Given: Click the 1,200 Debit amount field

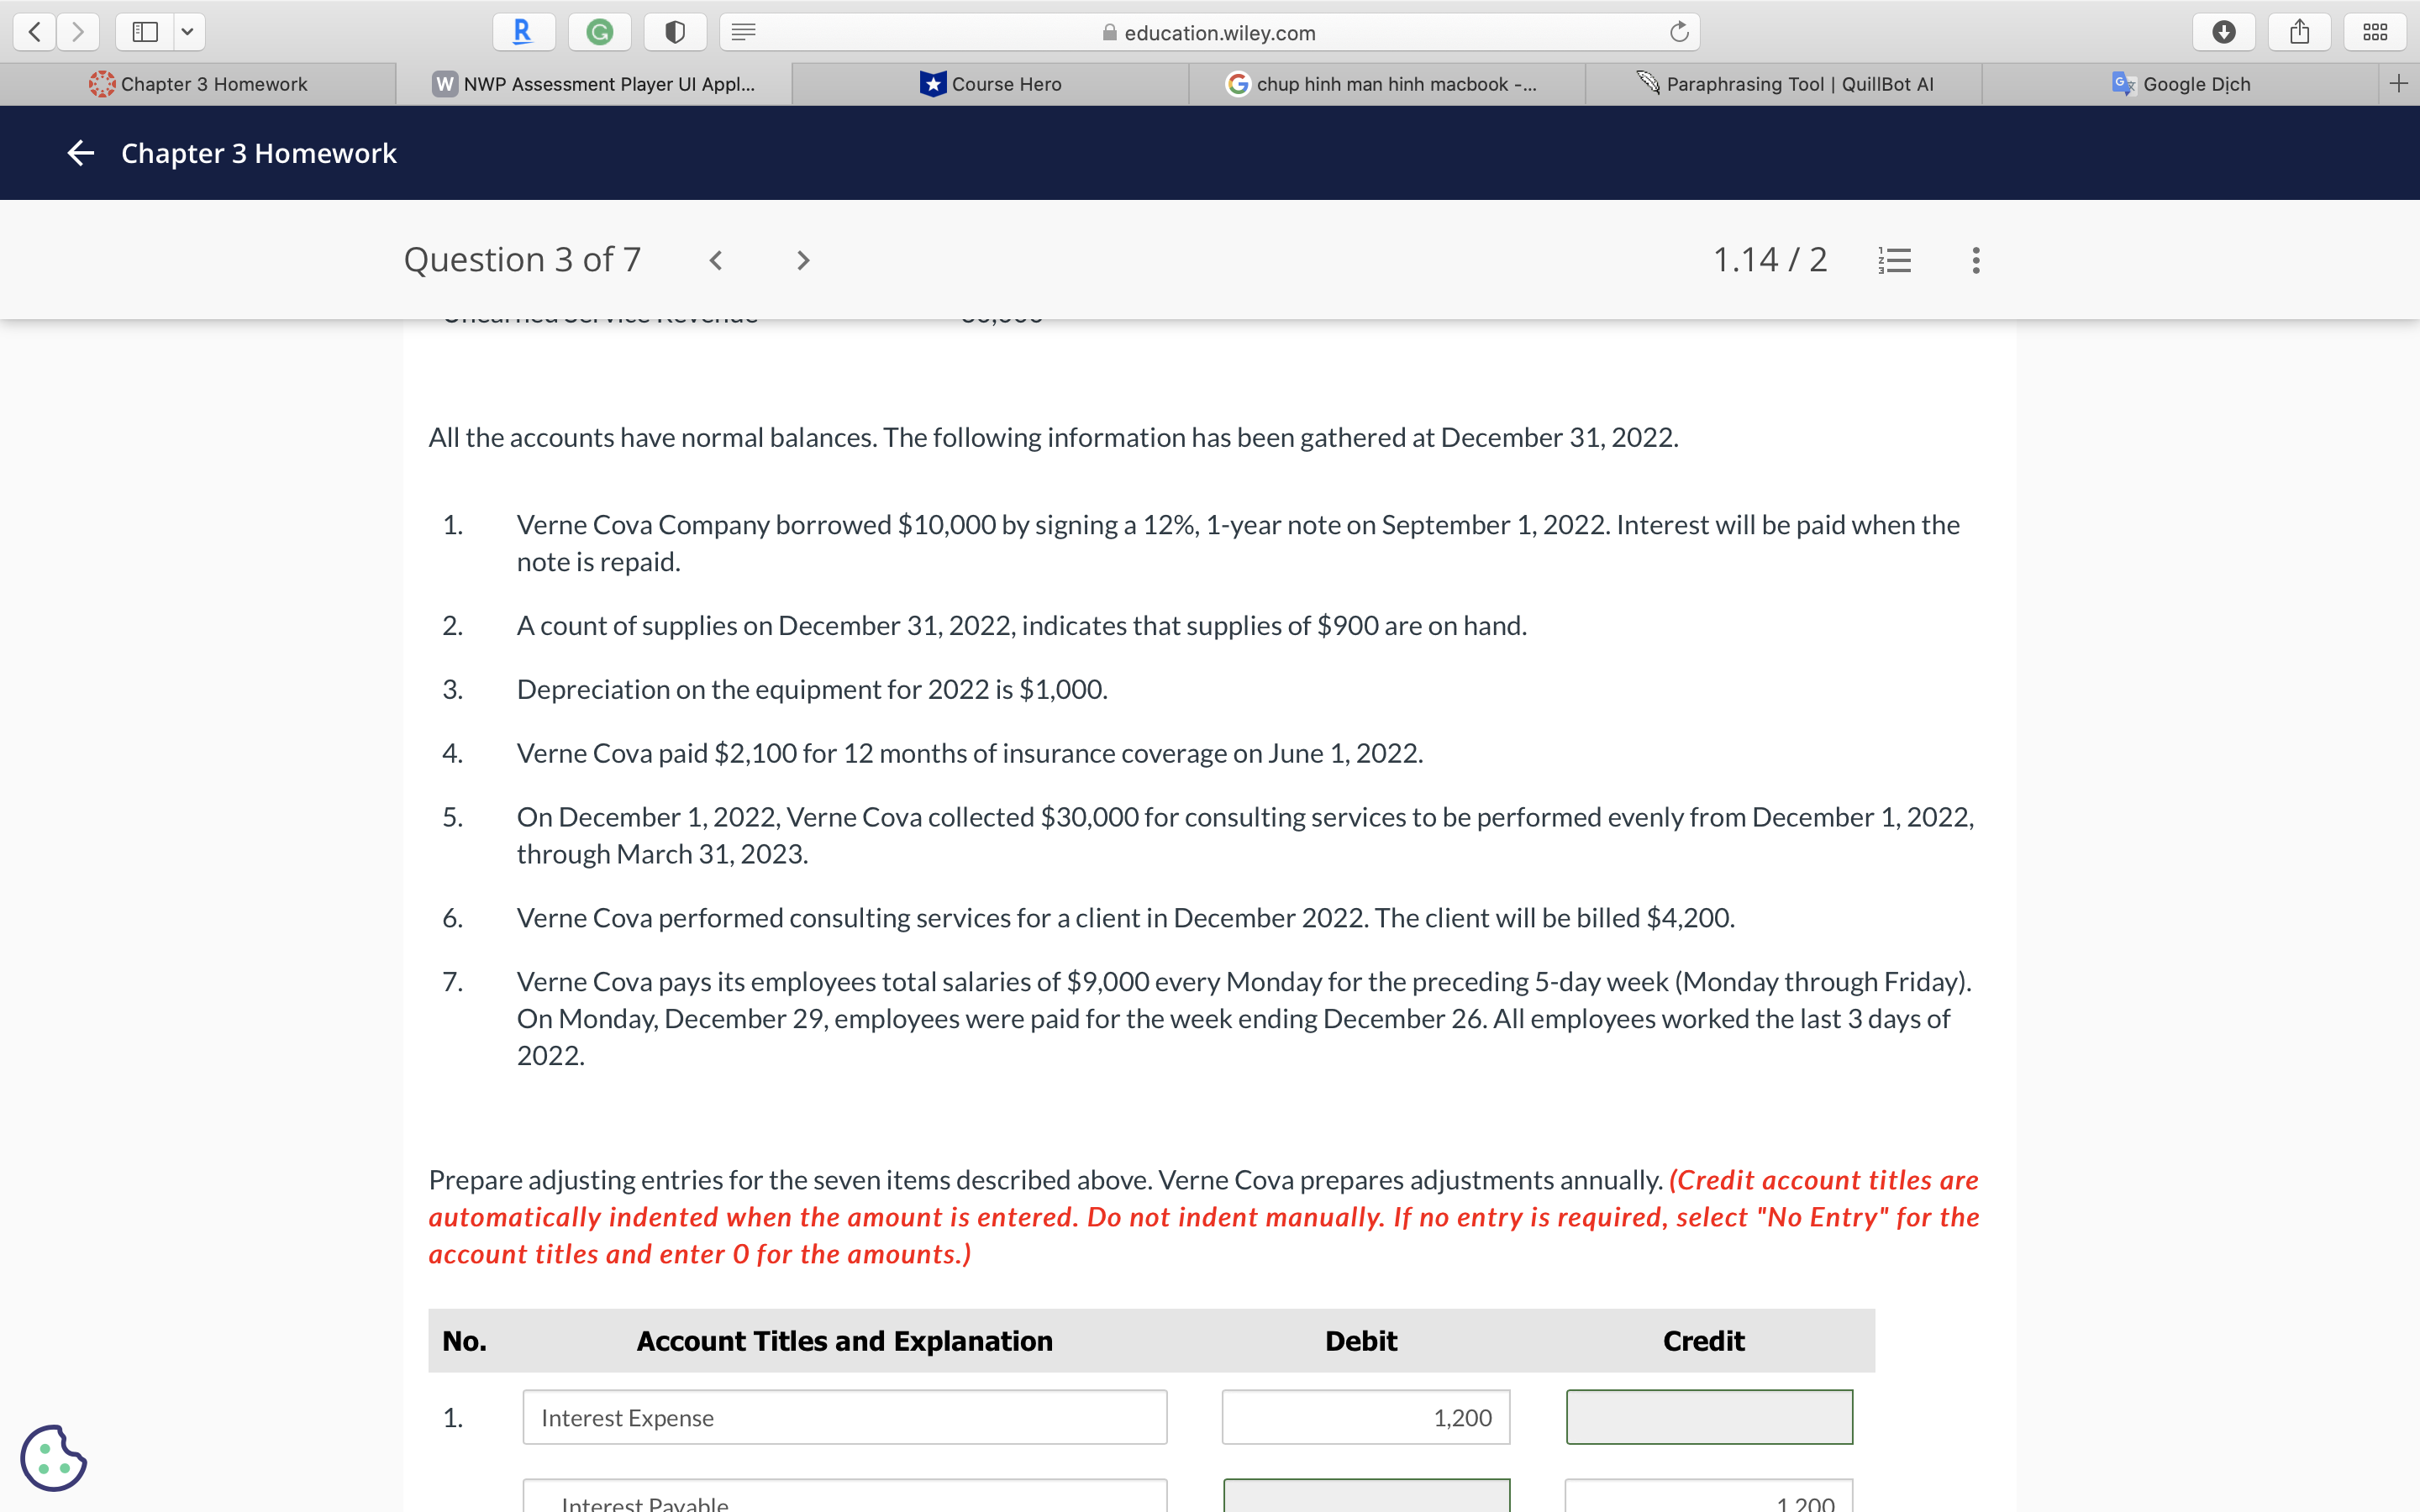Looking at the screenshot, I should pyautogui.click(x=1366, y=1417).
